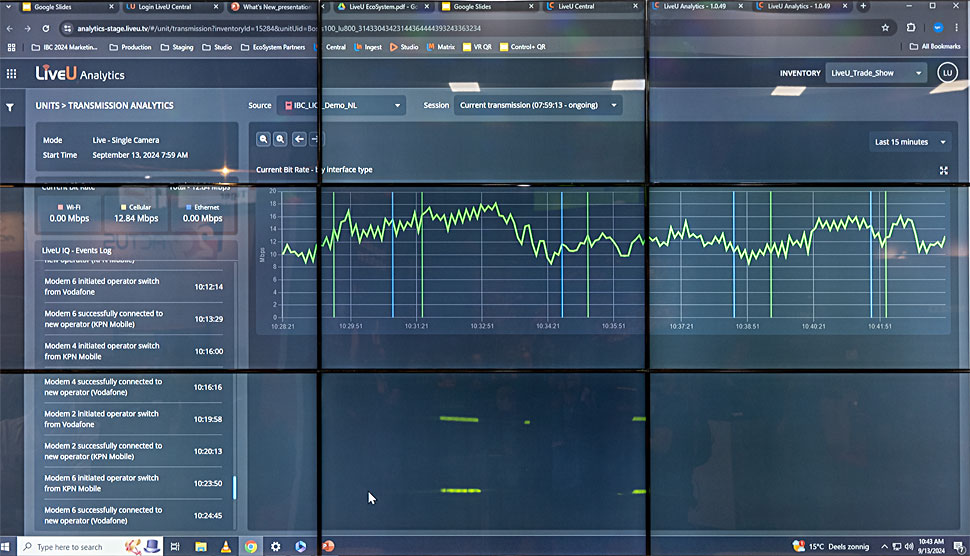Click the chart zoom-in magnifier icon

tap(264, 139)
